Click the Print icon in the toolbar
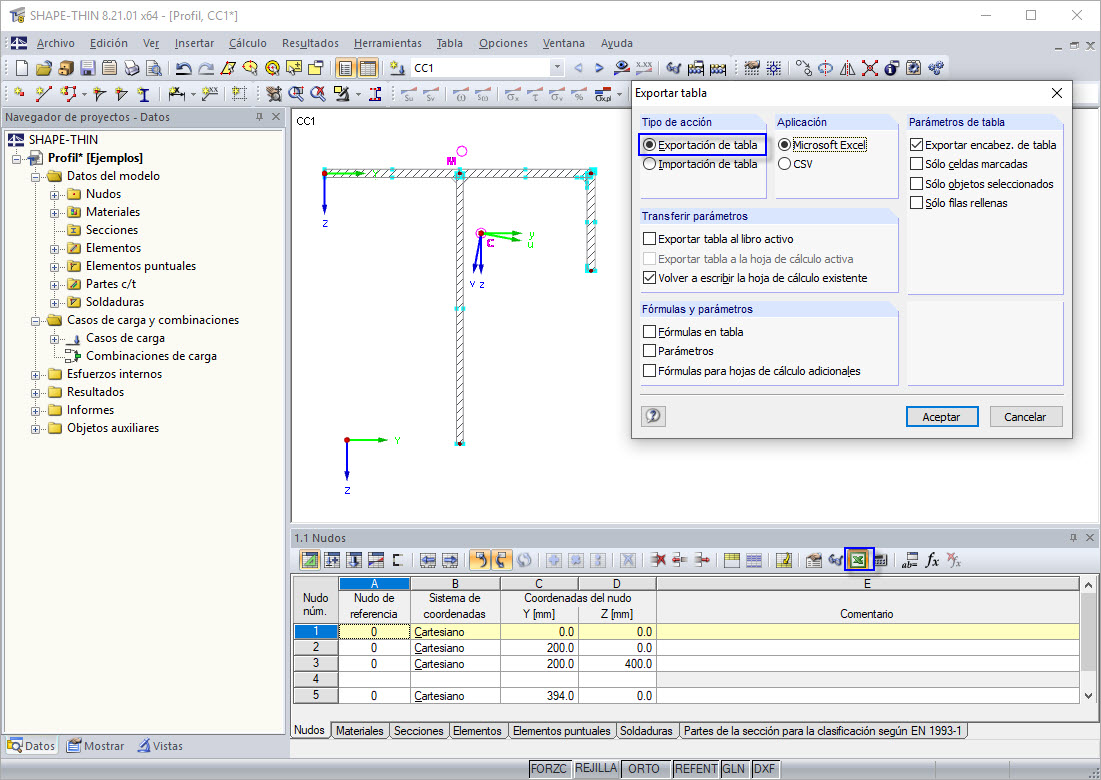This screenshot has width=1101, height=780. point(131,67)
